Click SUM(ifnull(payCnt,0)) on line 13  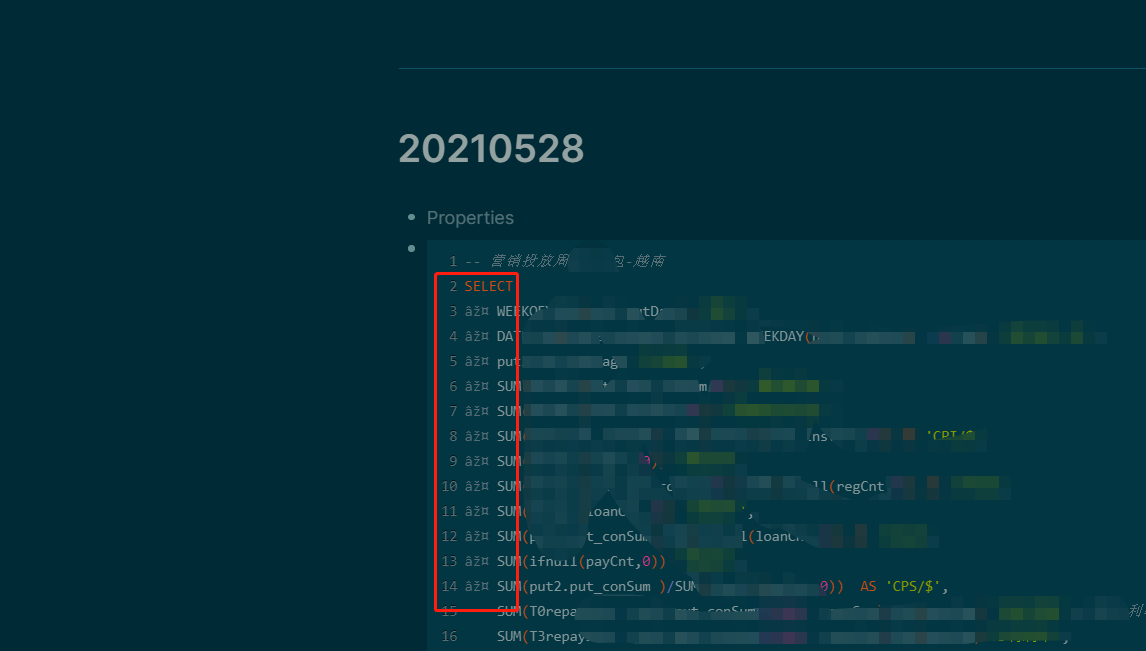(x=581, y=561)
